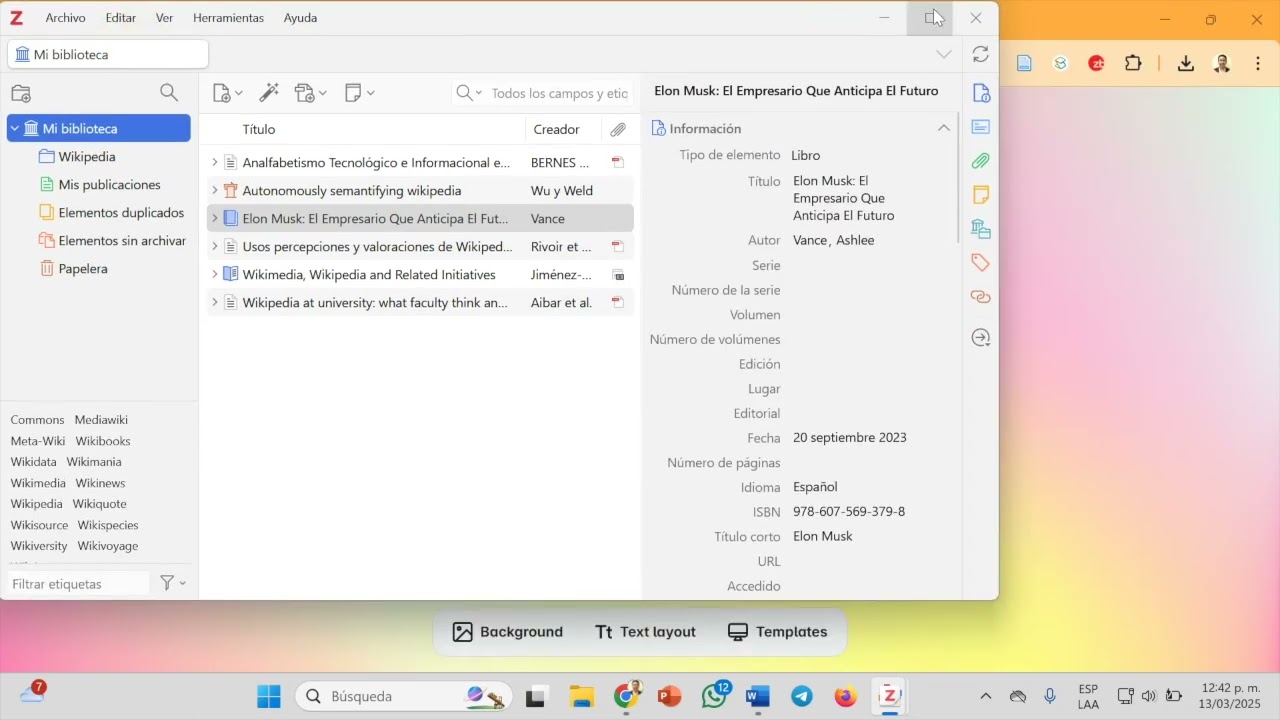The image size is (1280, 720).
Task: Select the Related items sidebar icon
Action: [981, 297]
